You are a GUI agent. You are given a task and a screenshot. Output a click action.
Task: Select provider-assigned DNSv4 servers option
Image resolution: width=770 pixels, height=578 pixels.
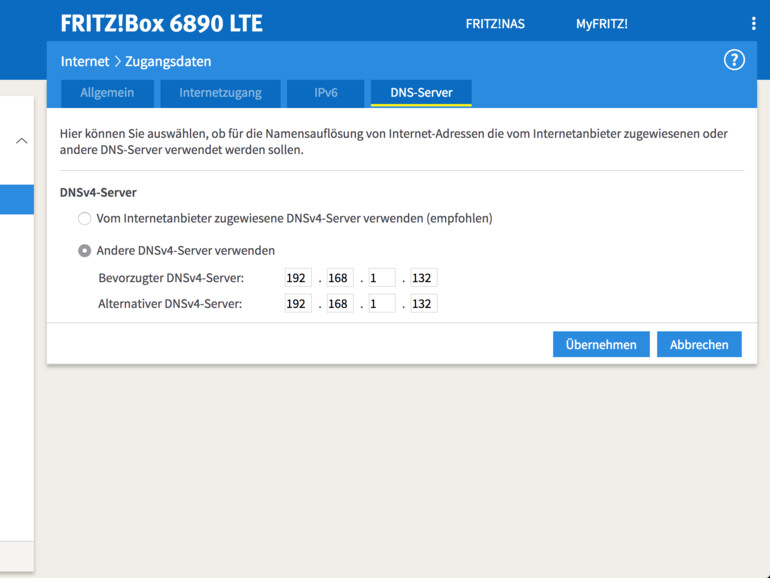click(x=84, y=219)
